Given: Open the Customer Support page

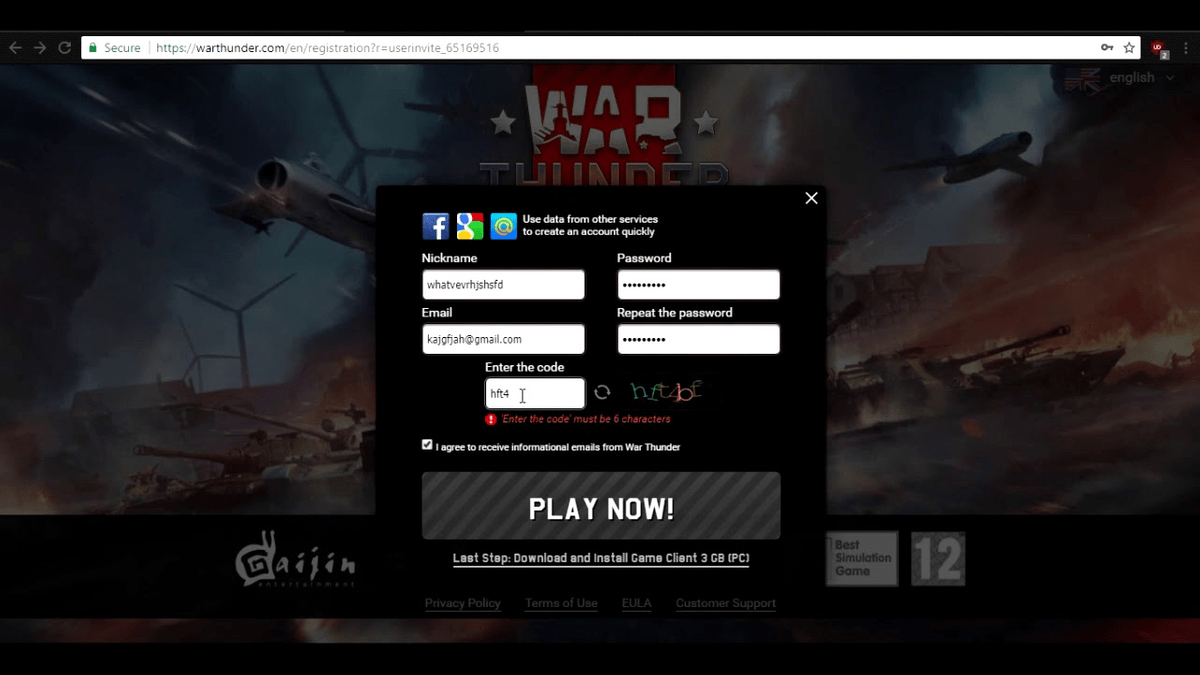Looking at the screenshot, I should [726, 603].
